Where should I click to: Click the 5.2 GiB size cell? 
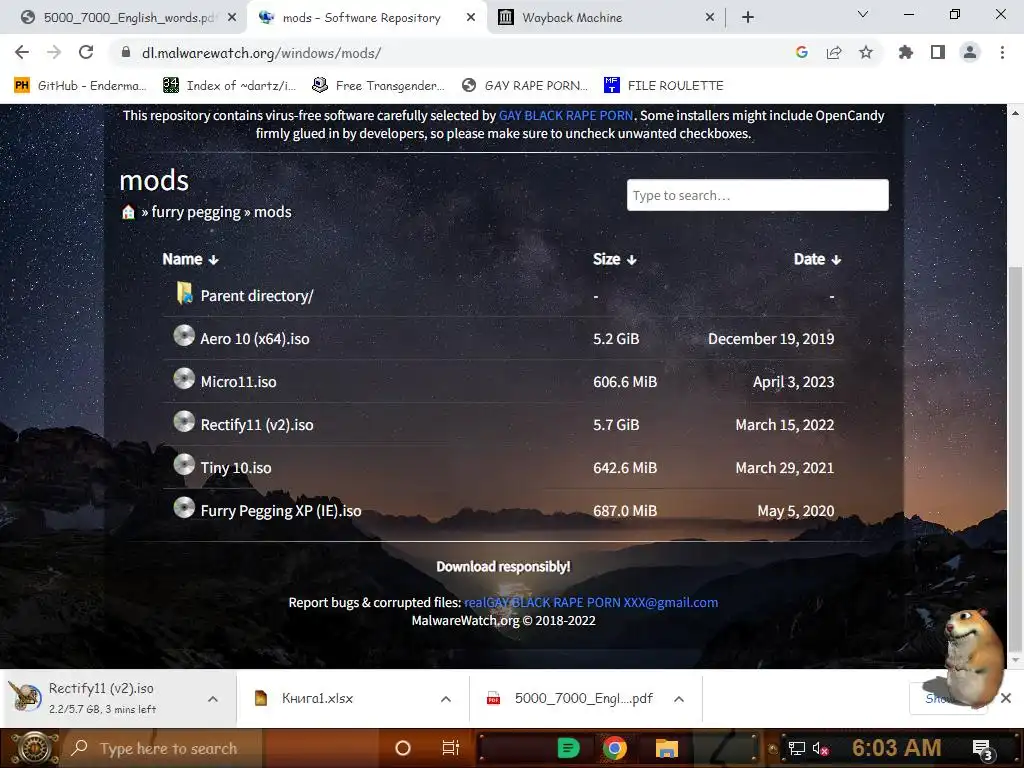(616, 339)
